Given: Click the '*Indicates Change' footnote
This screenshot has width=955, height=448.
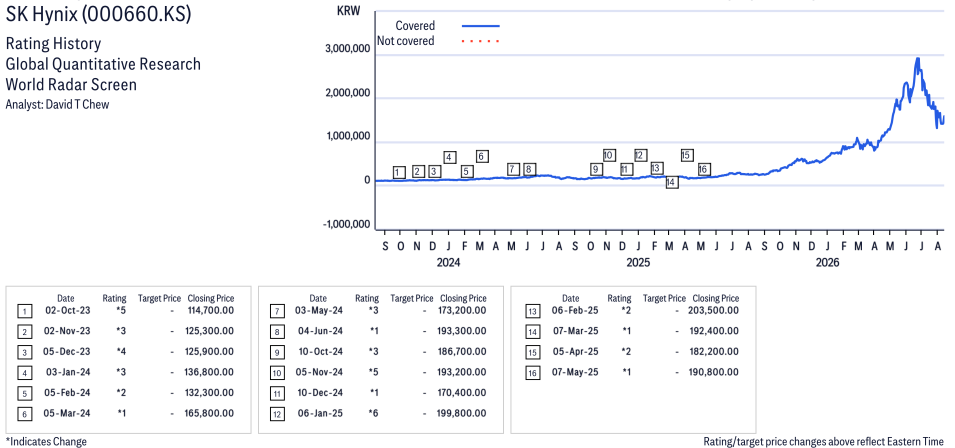Looking at the screenshot, I should (46, 441).
